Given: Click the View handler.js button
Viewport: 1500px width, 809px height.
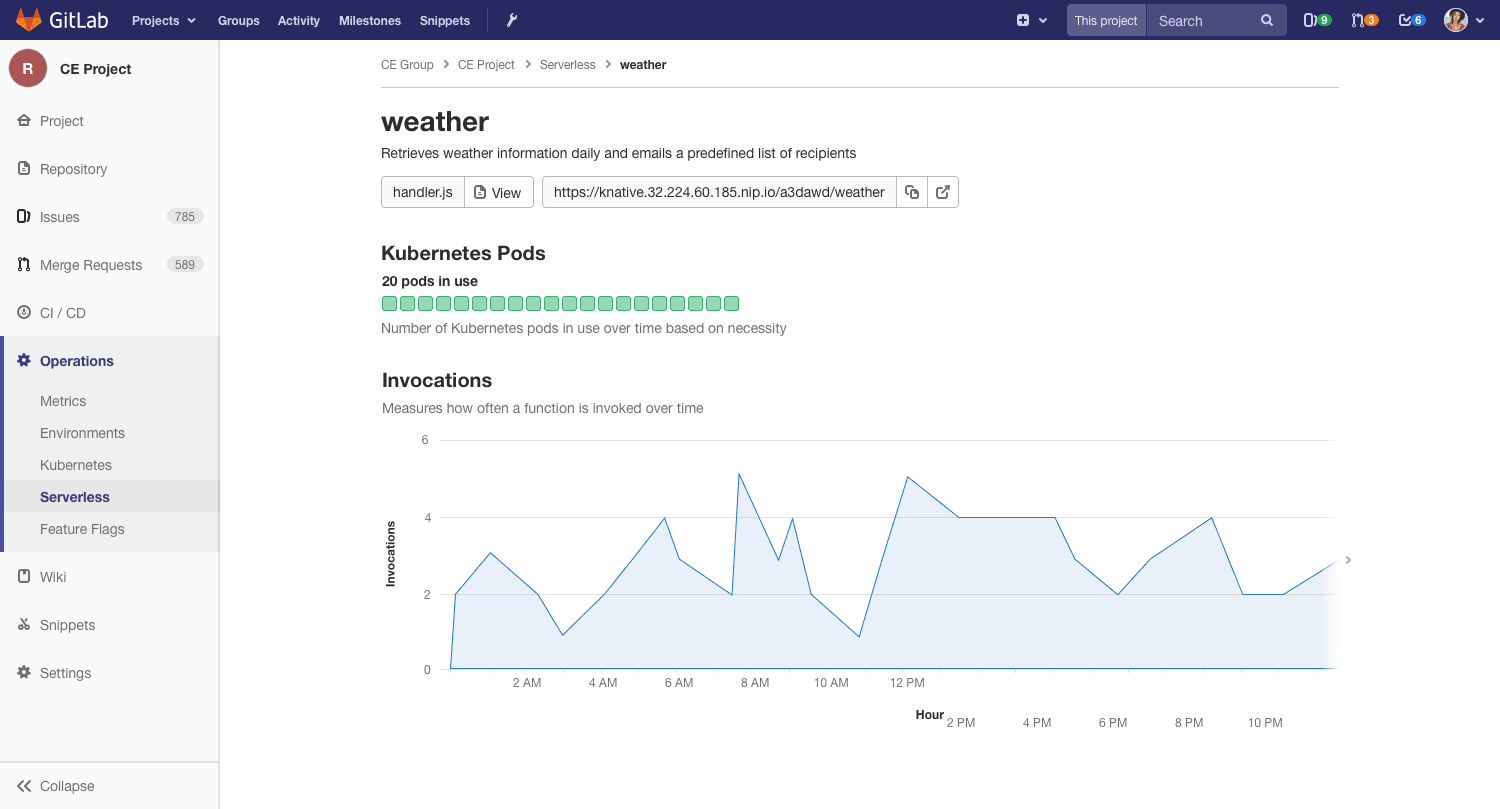Looking at the screenshot, I should pos(499,192).
